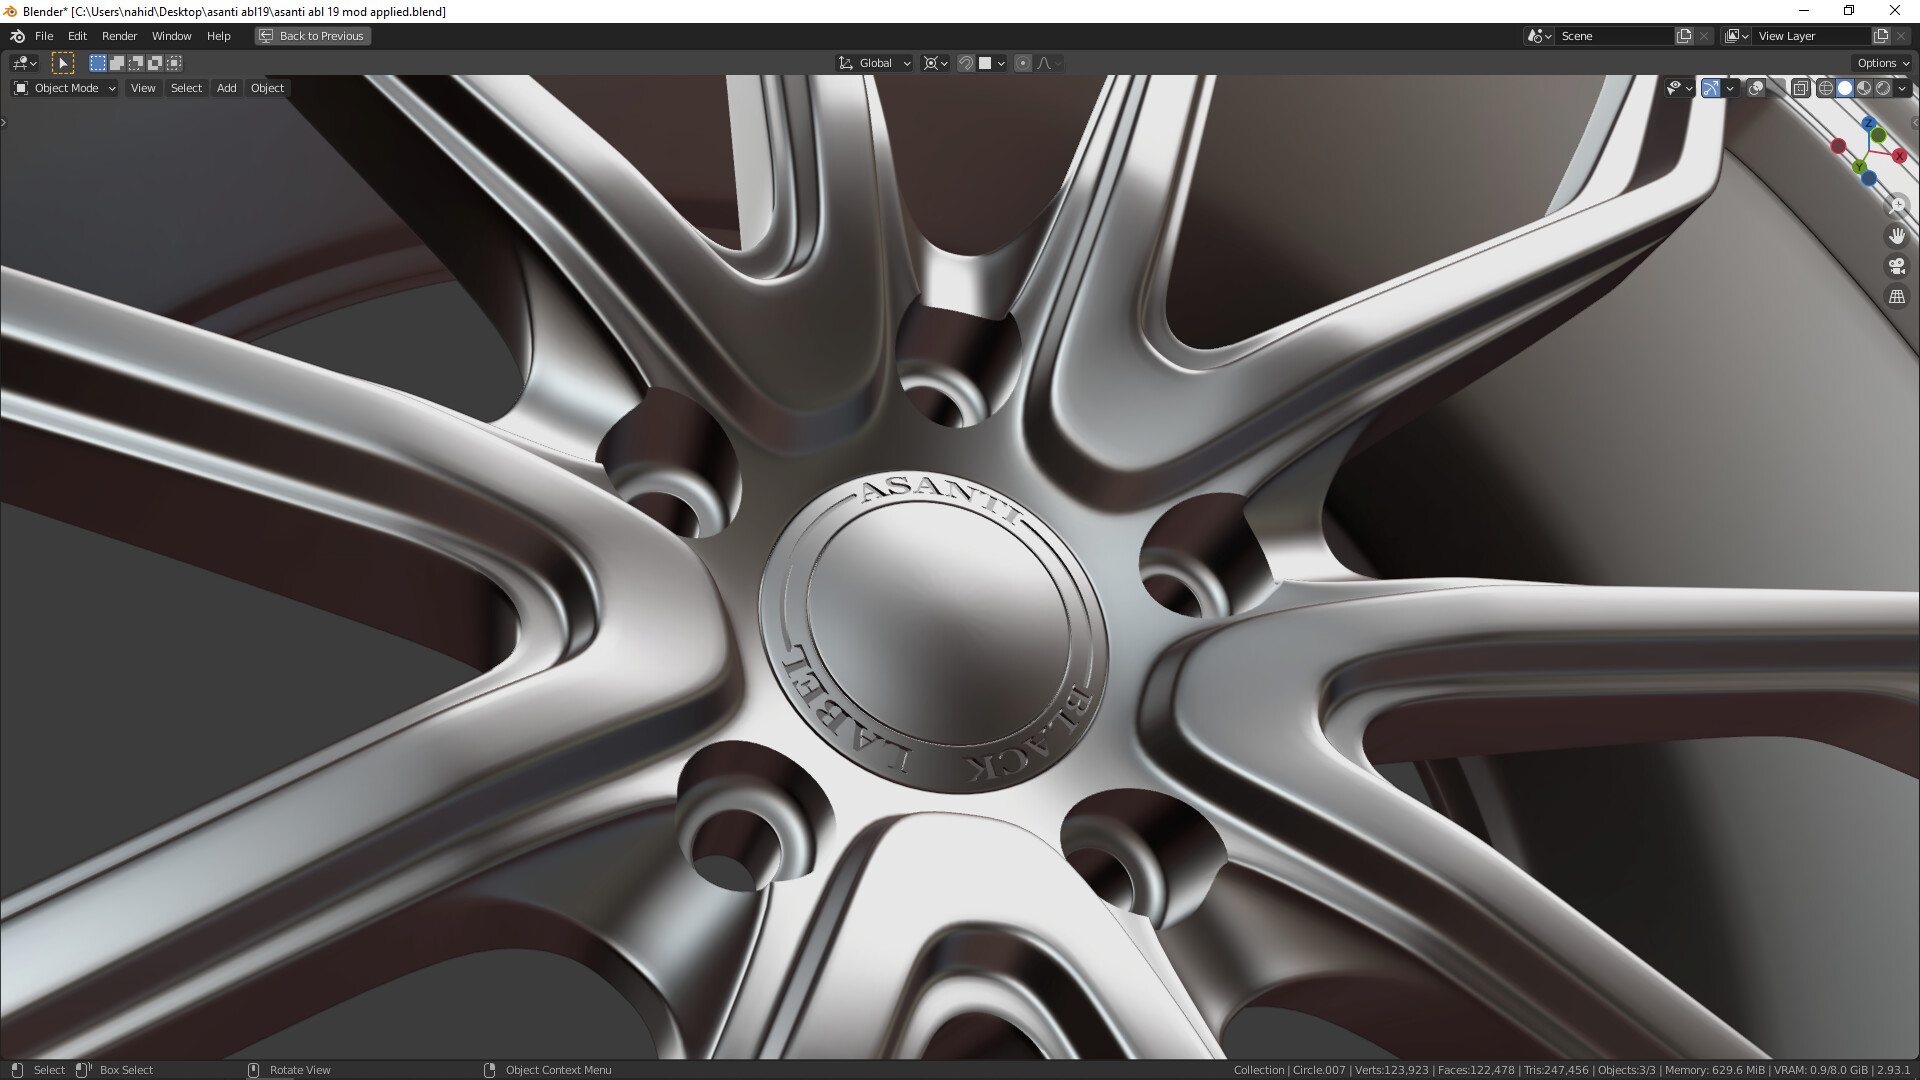
Task: Click the Blender version 2.93.1 text
Action: tap(1893, 1070)
